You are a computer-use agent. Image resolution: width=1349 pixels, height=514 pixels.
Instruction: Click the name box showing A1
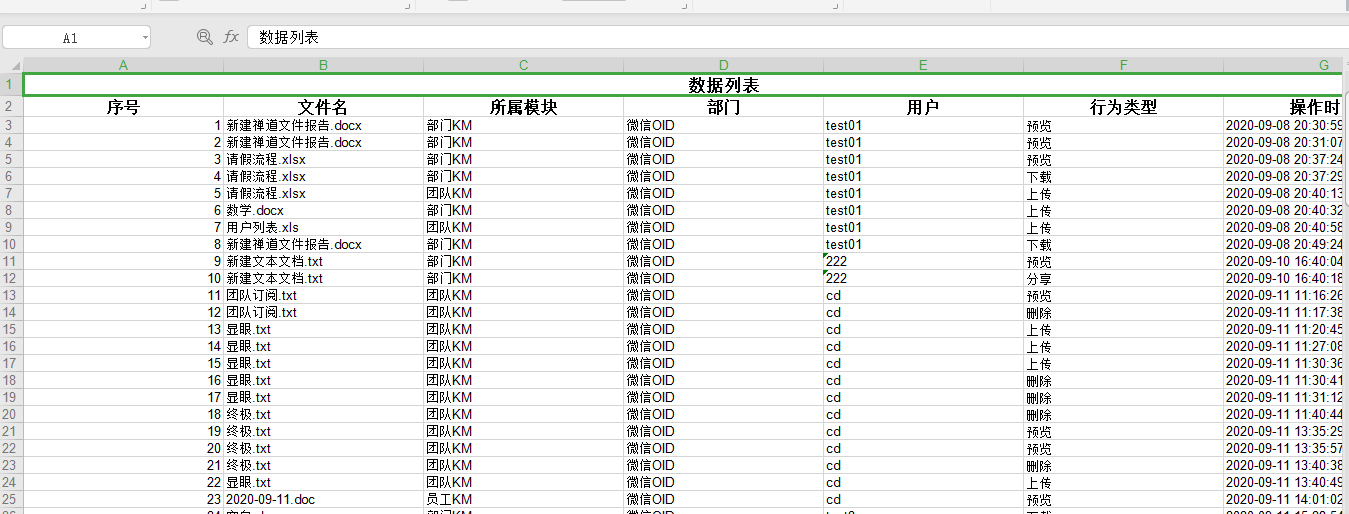70,38
